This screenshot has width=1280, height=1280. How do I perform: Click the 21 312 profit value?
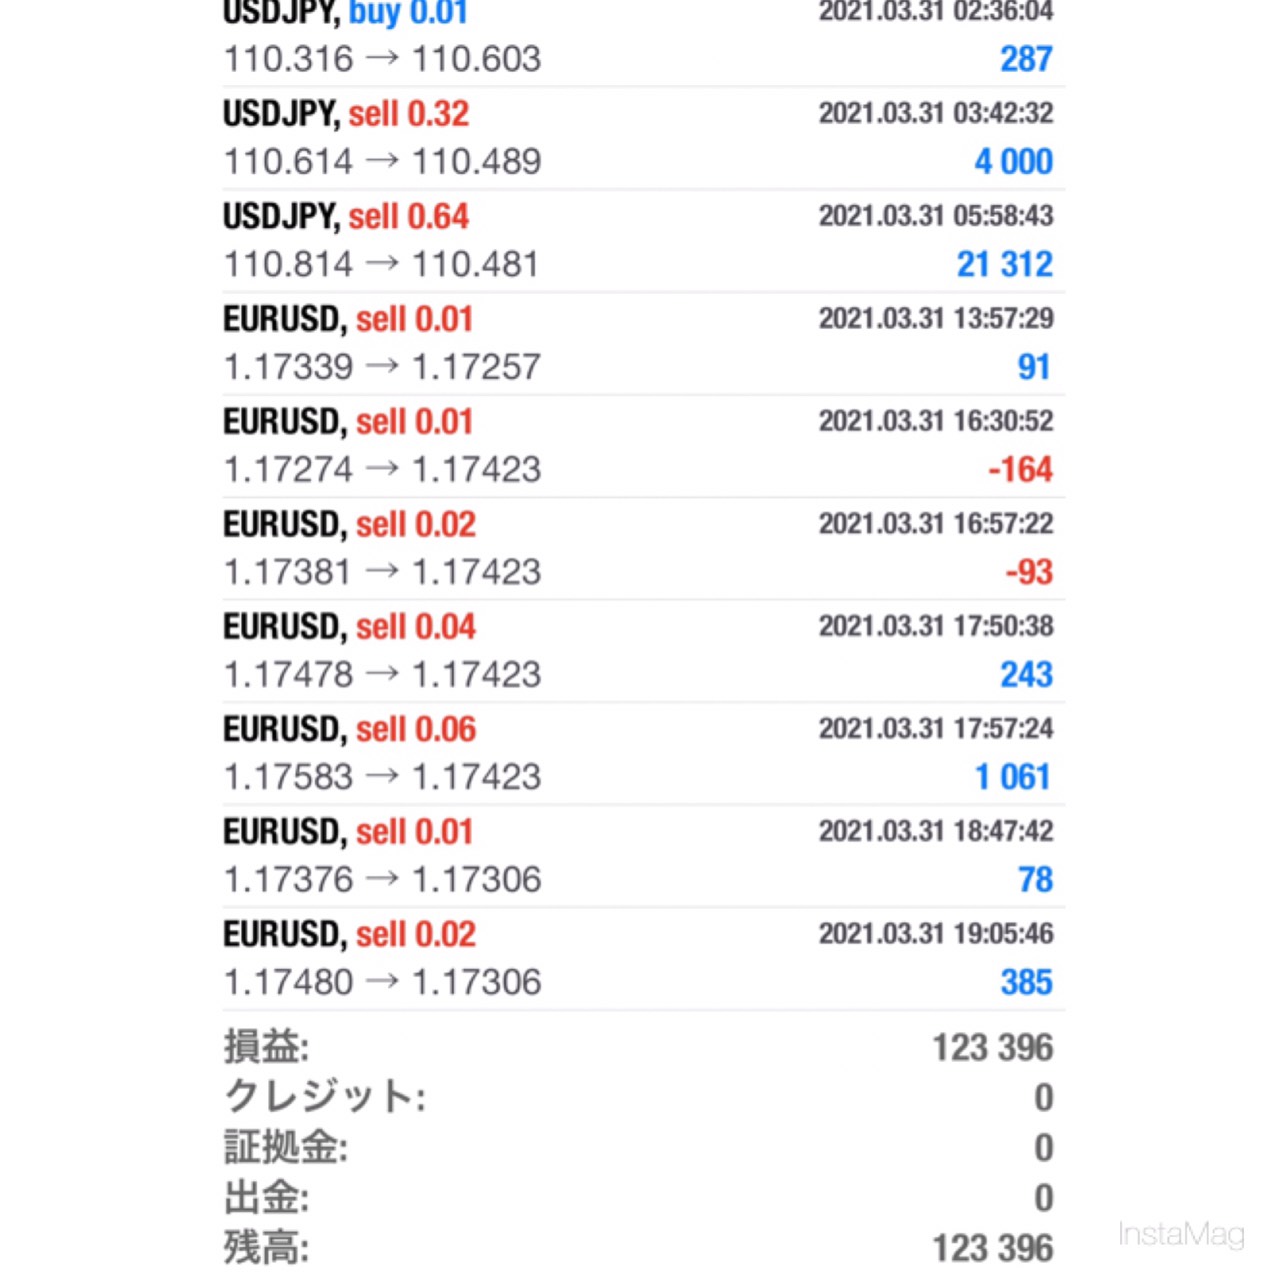(1004, 264)
